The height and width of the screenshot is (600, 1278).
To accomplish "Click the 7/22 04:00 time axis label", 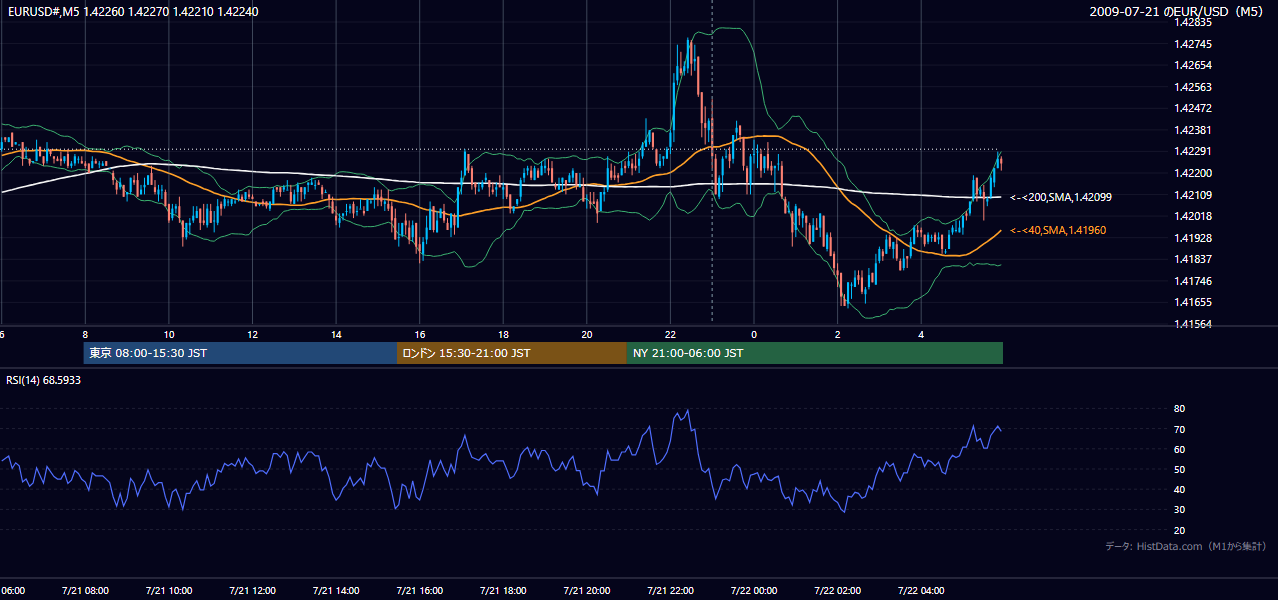I will pos(921,591).
